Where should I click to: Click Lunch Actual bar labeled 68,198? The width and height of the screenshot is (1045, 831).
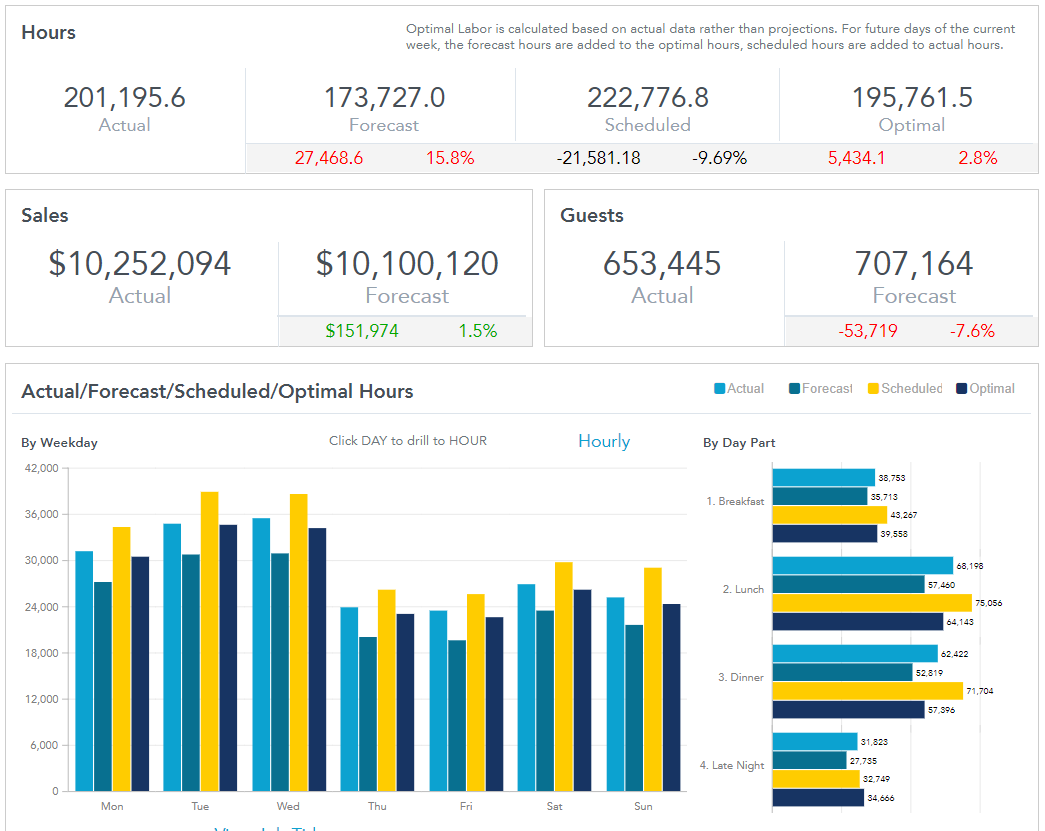point(863,565)
